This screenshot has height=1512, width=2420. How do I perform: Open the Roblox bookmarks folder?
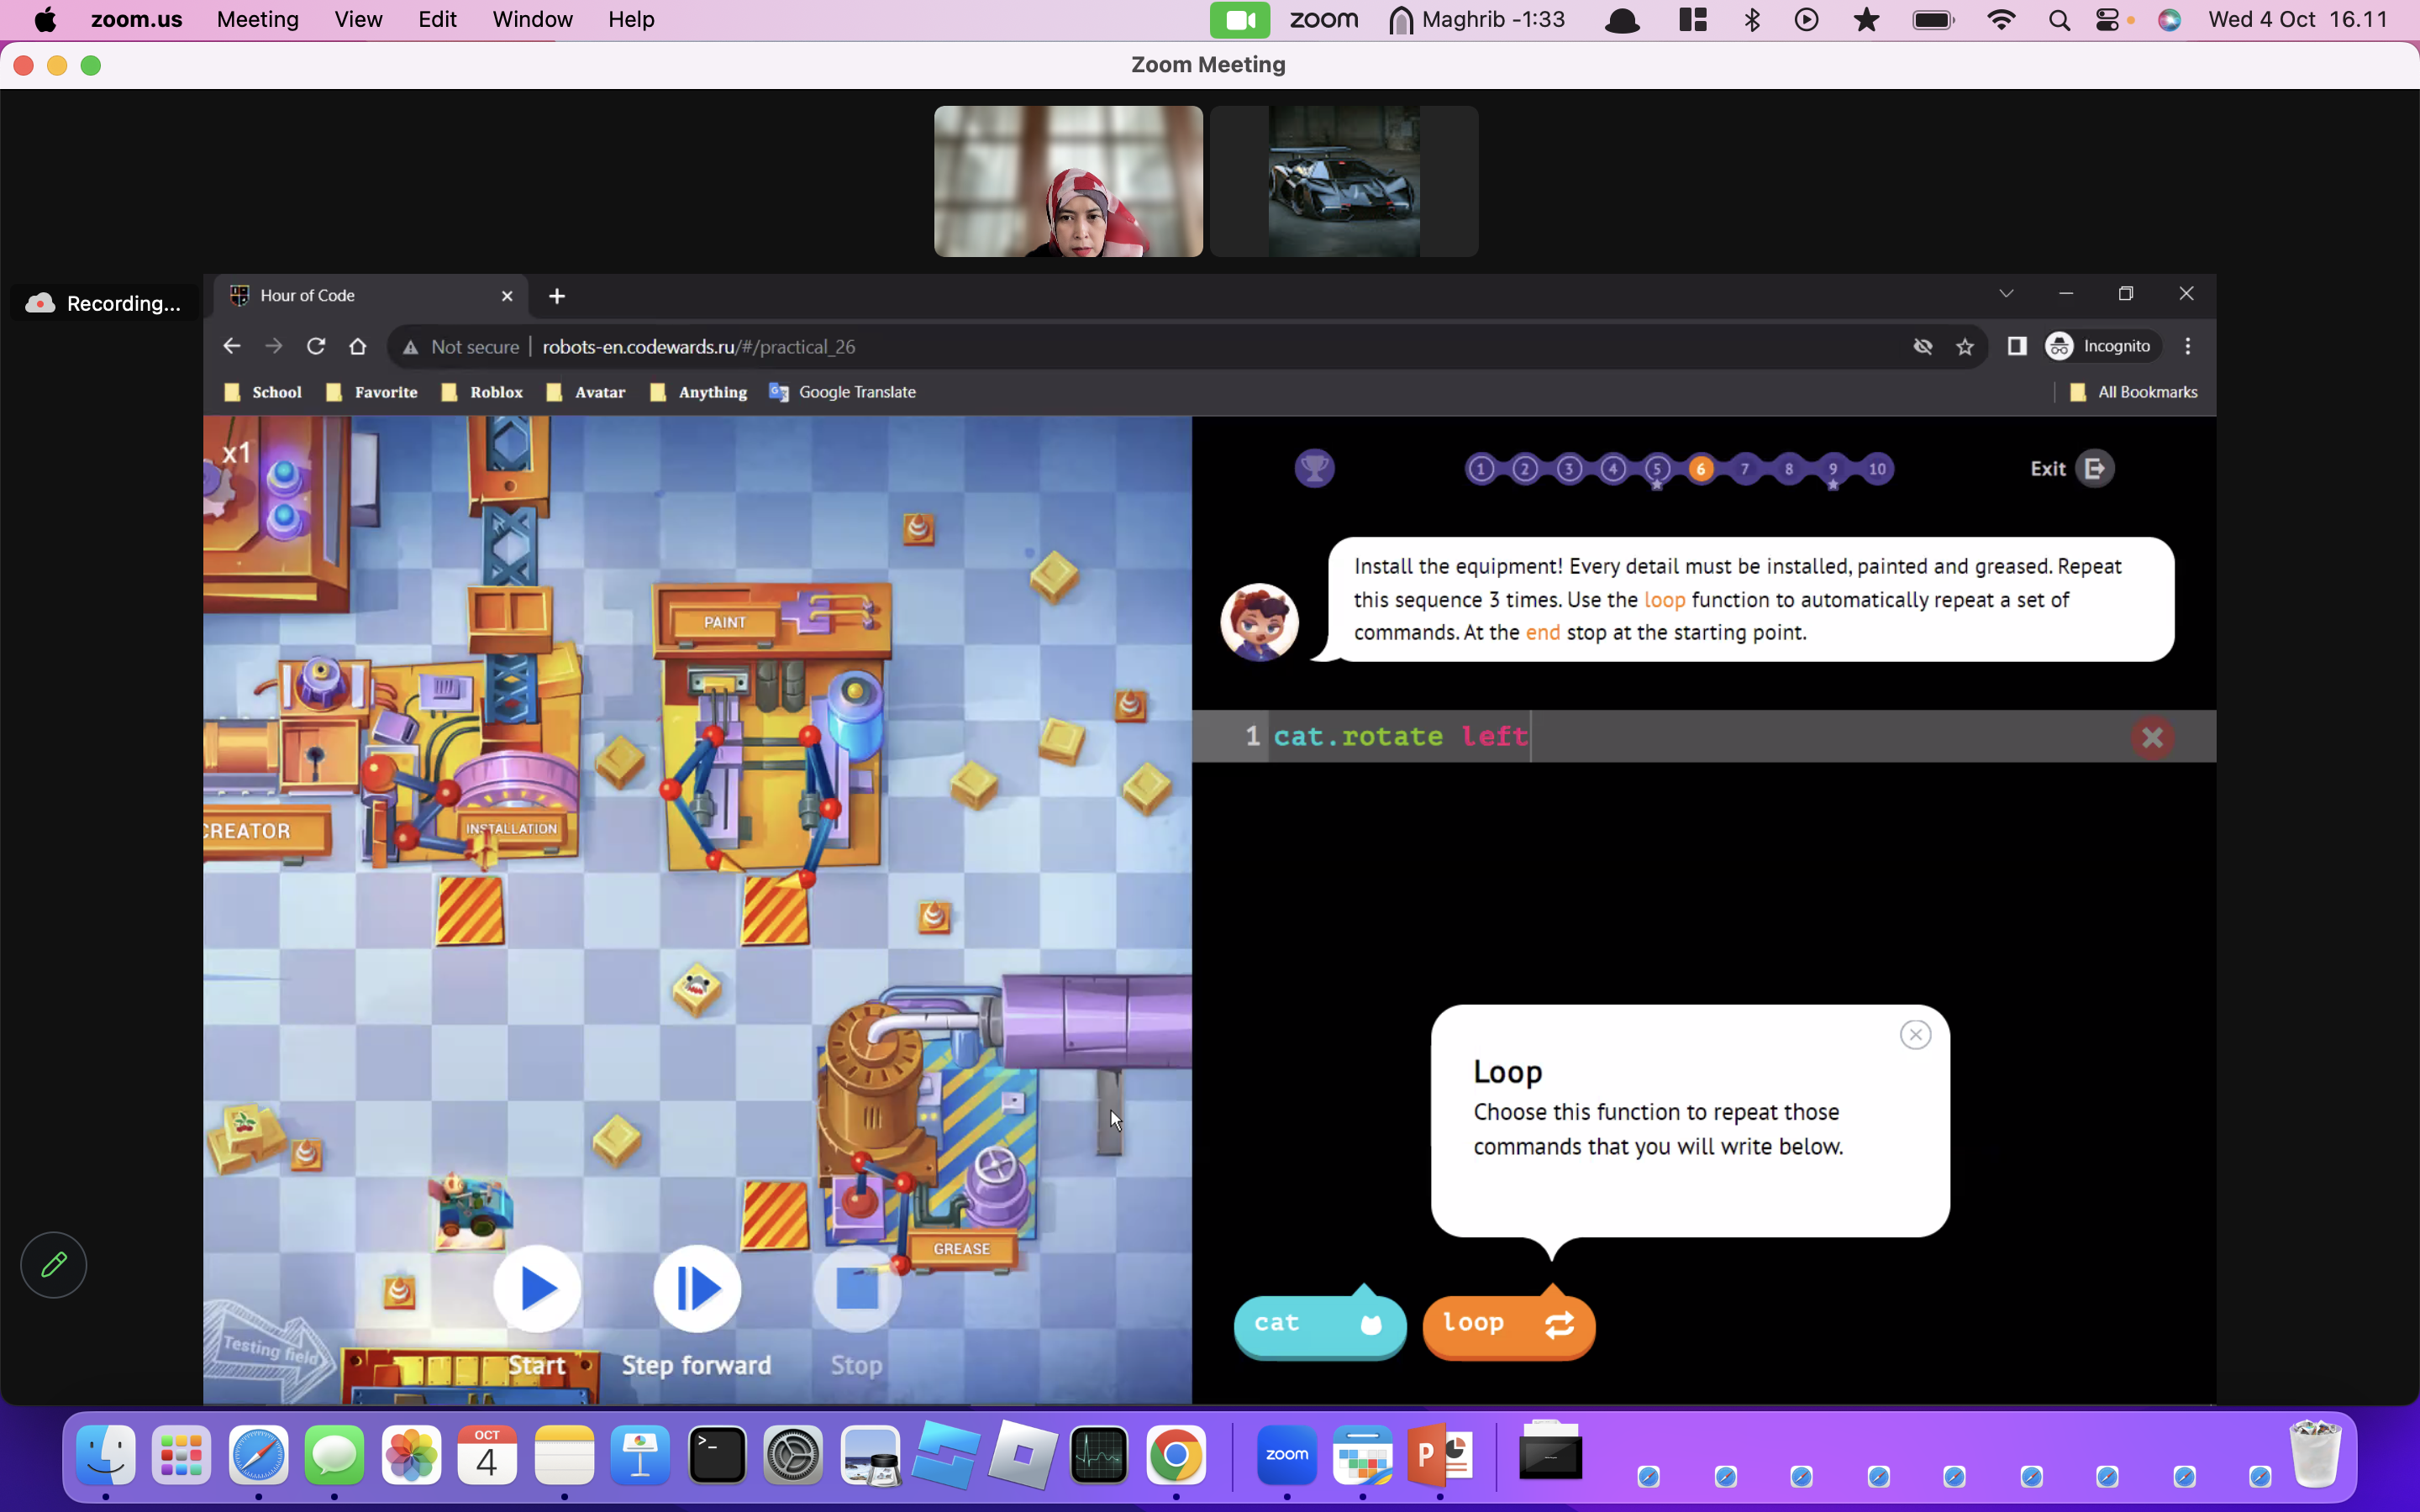pos(483,392)
